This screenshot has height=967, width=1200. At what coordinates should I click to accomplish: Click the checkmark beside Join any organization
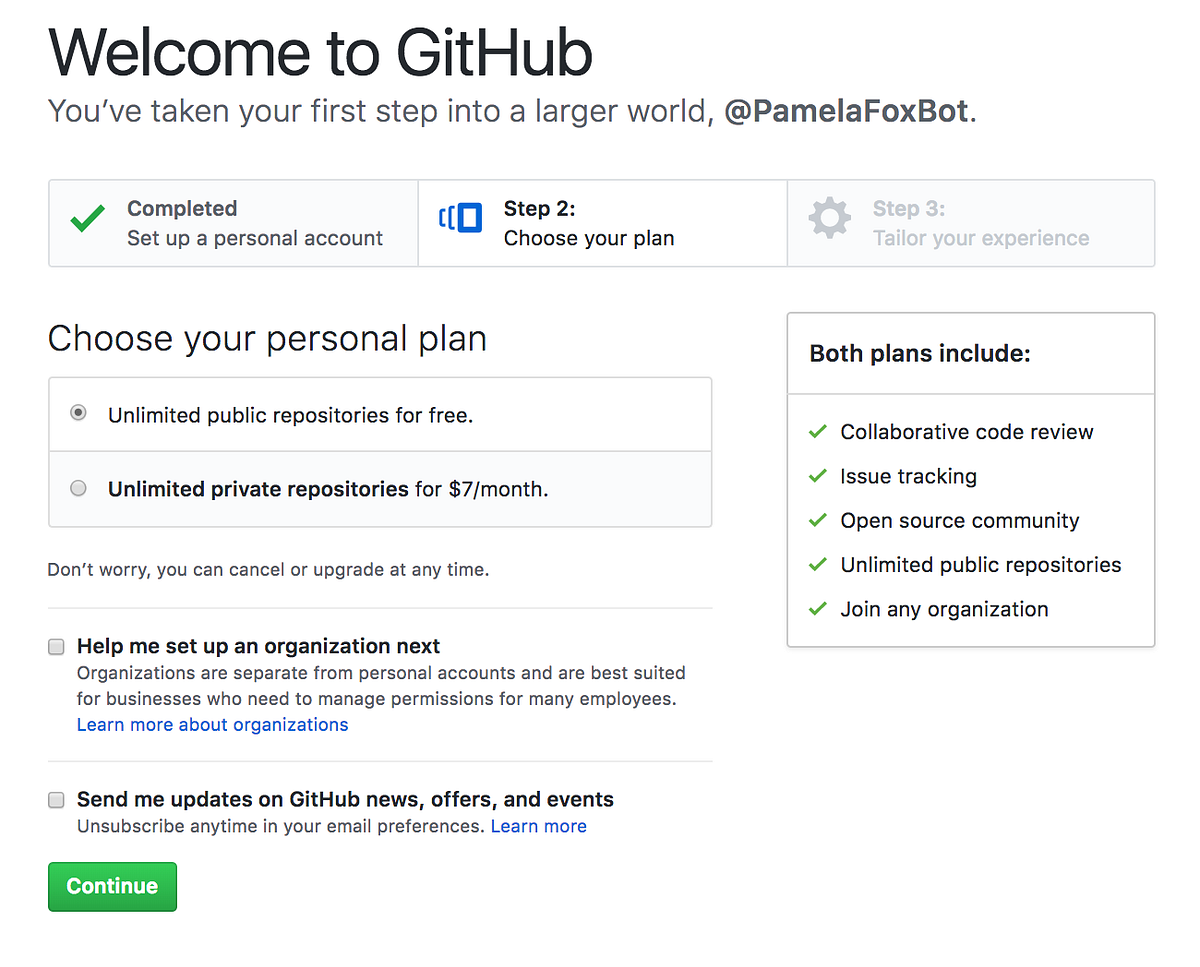click(x=817, y=608)
